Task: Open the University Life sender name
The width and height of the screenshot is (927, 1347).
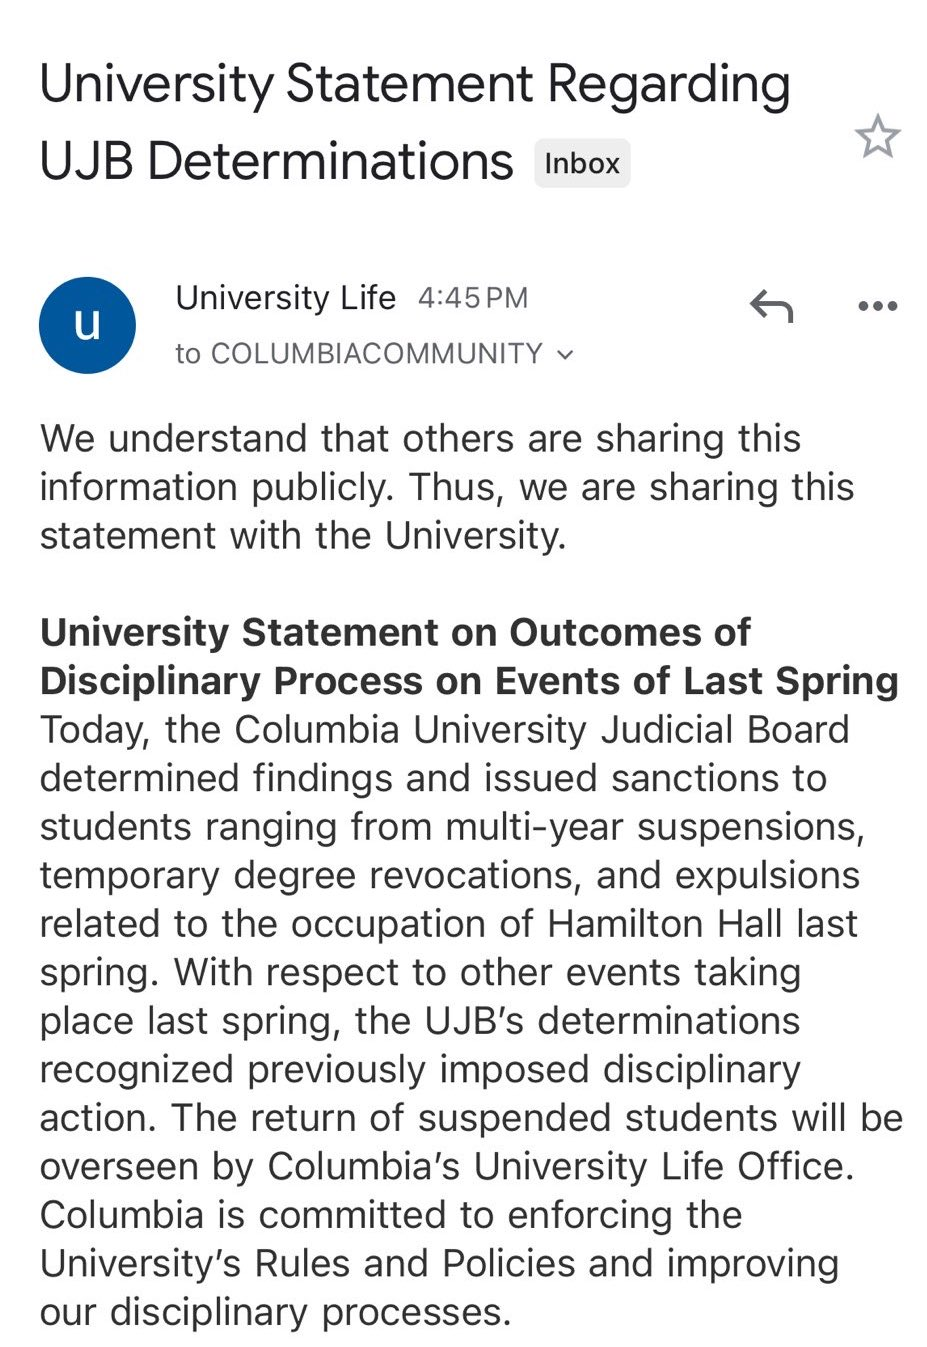Action: [x=285, y=298]
